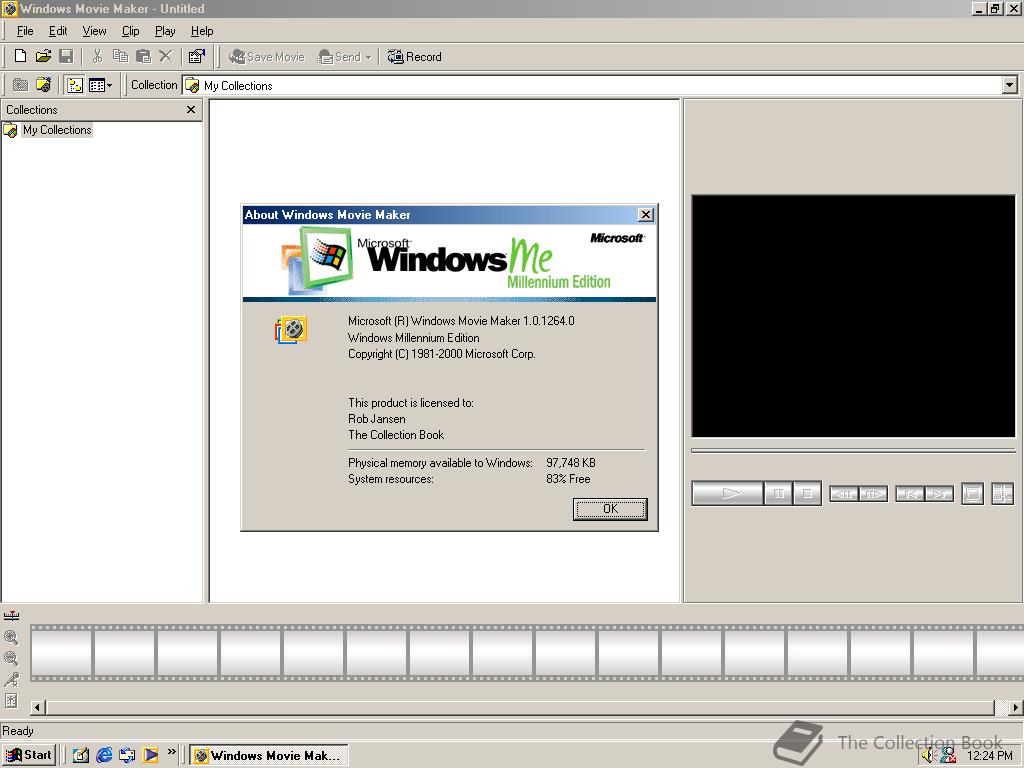The height and width of the screenshot is (768, 1024).
Task: Launch Internet Explorer from quick launch
Action: point(104,755)
